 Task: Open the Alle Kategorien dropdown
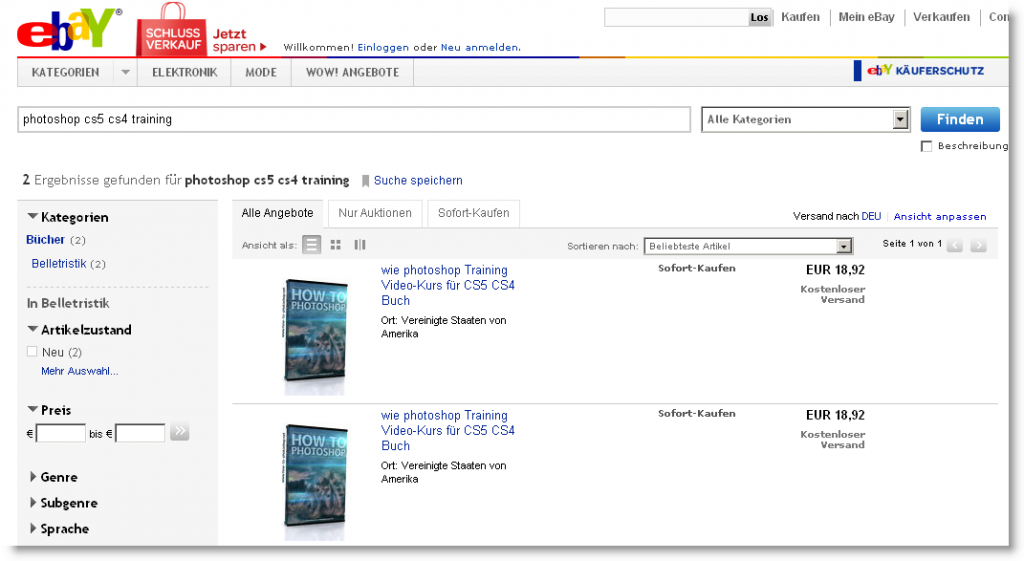click(805, 120)
